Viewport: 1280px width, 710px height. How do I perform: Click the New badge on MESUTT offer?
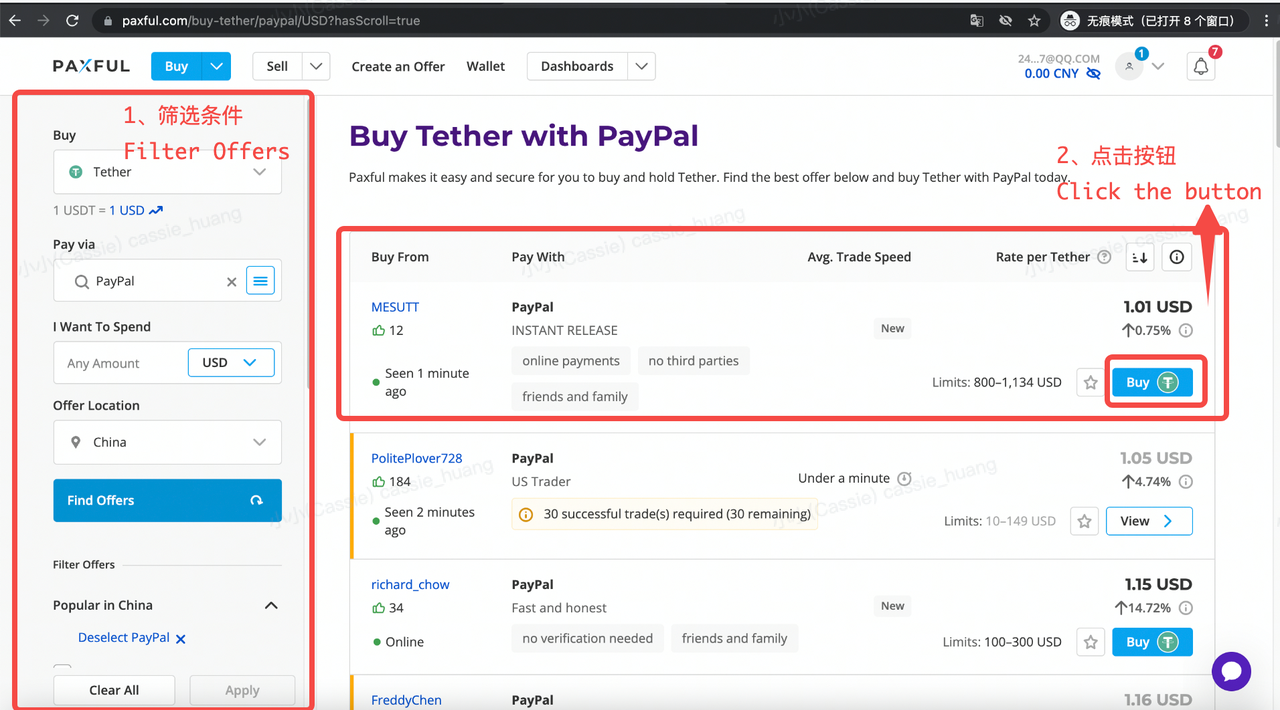[x=892, y=328]
